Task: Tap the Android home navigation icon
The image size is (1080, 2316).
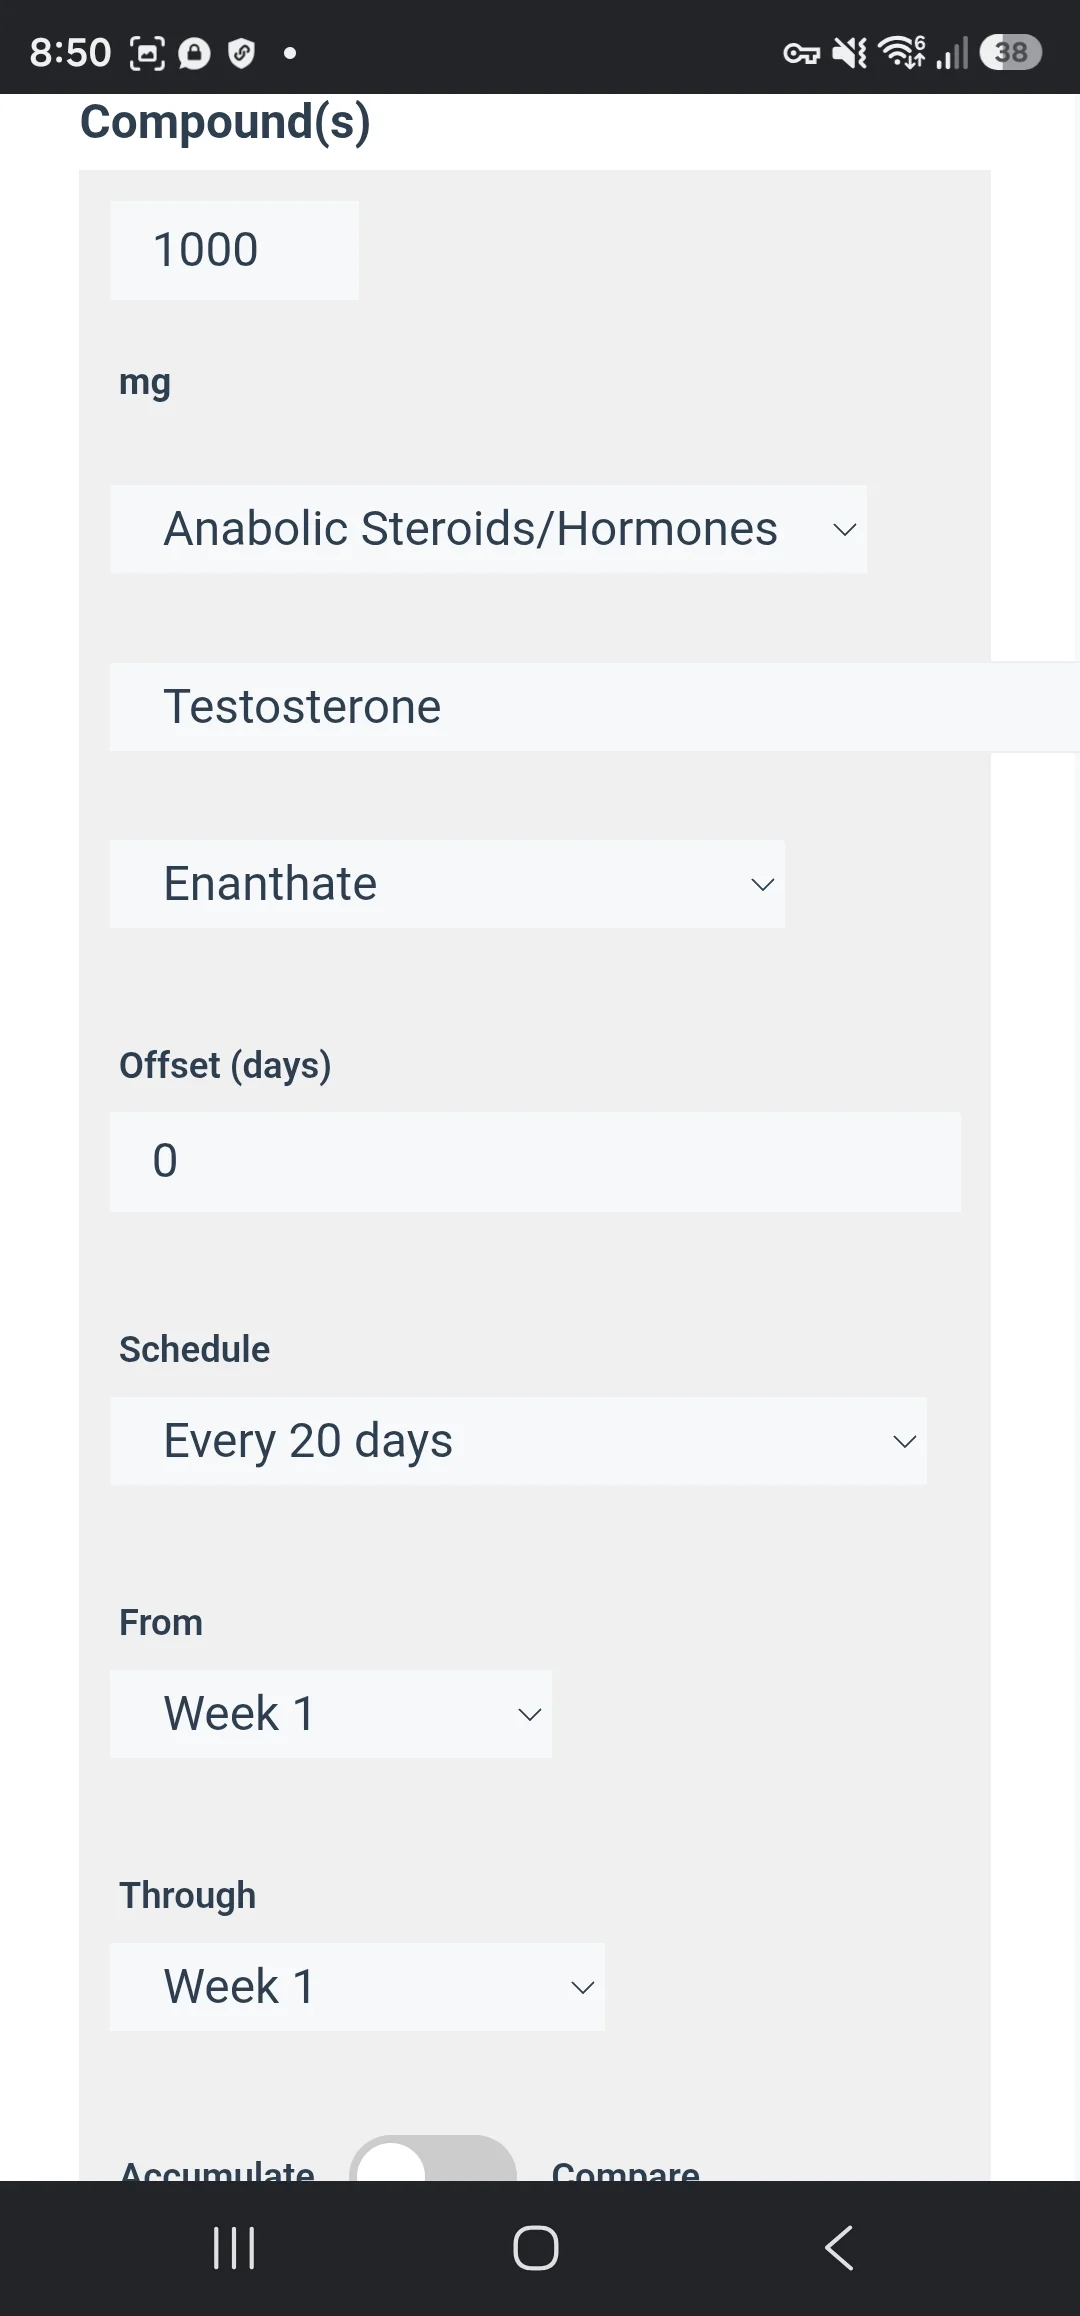Action: tap(536, 2248)
